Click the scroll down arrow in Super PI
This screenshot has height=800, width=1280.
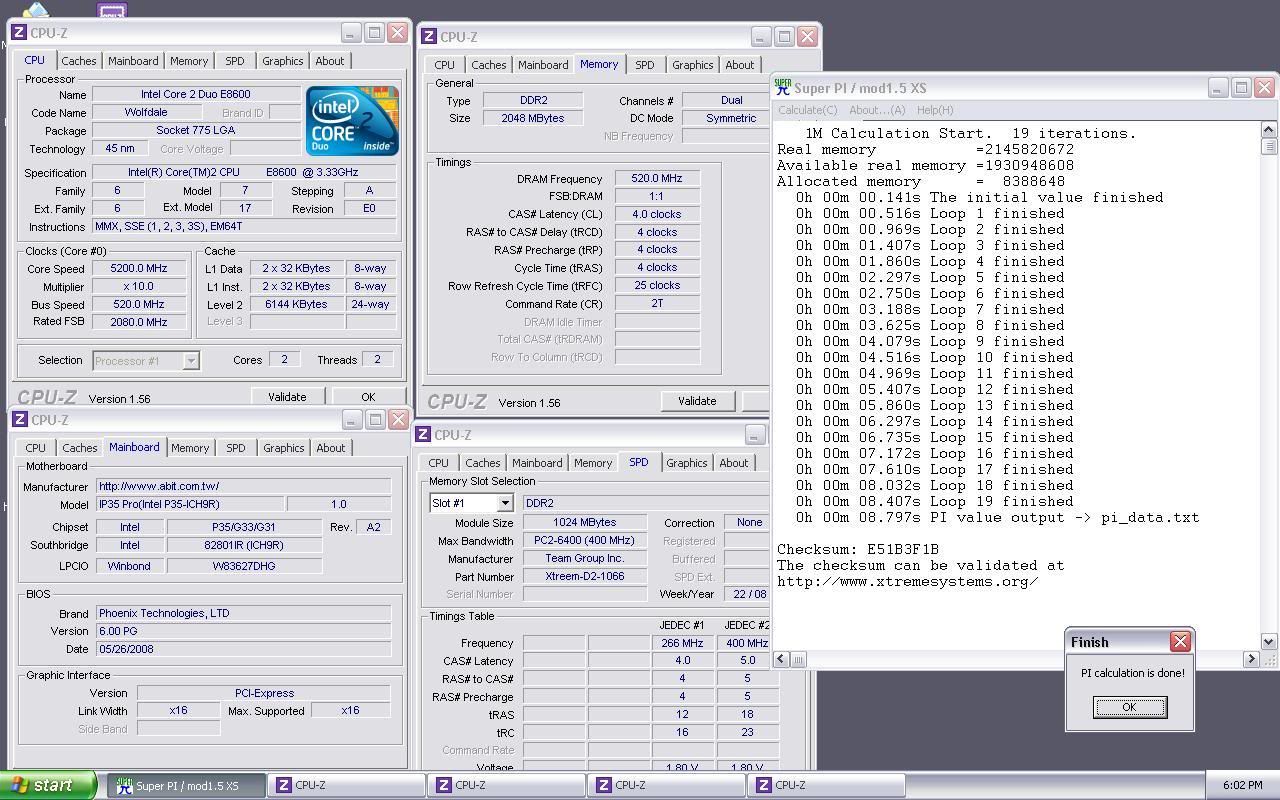(x=1269, y=641)
